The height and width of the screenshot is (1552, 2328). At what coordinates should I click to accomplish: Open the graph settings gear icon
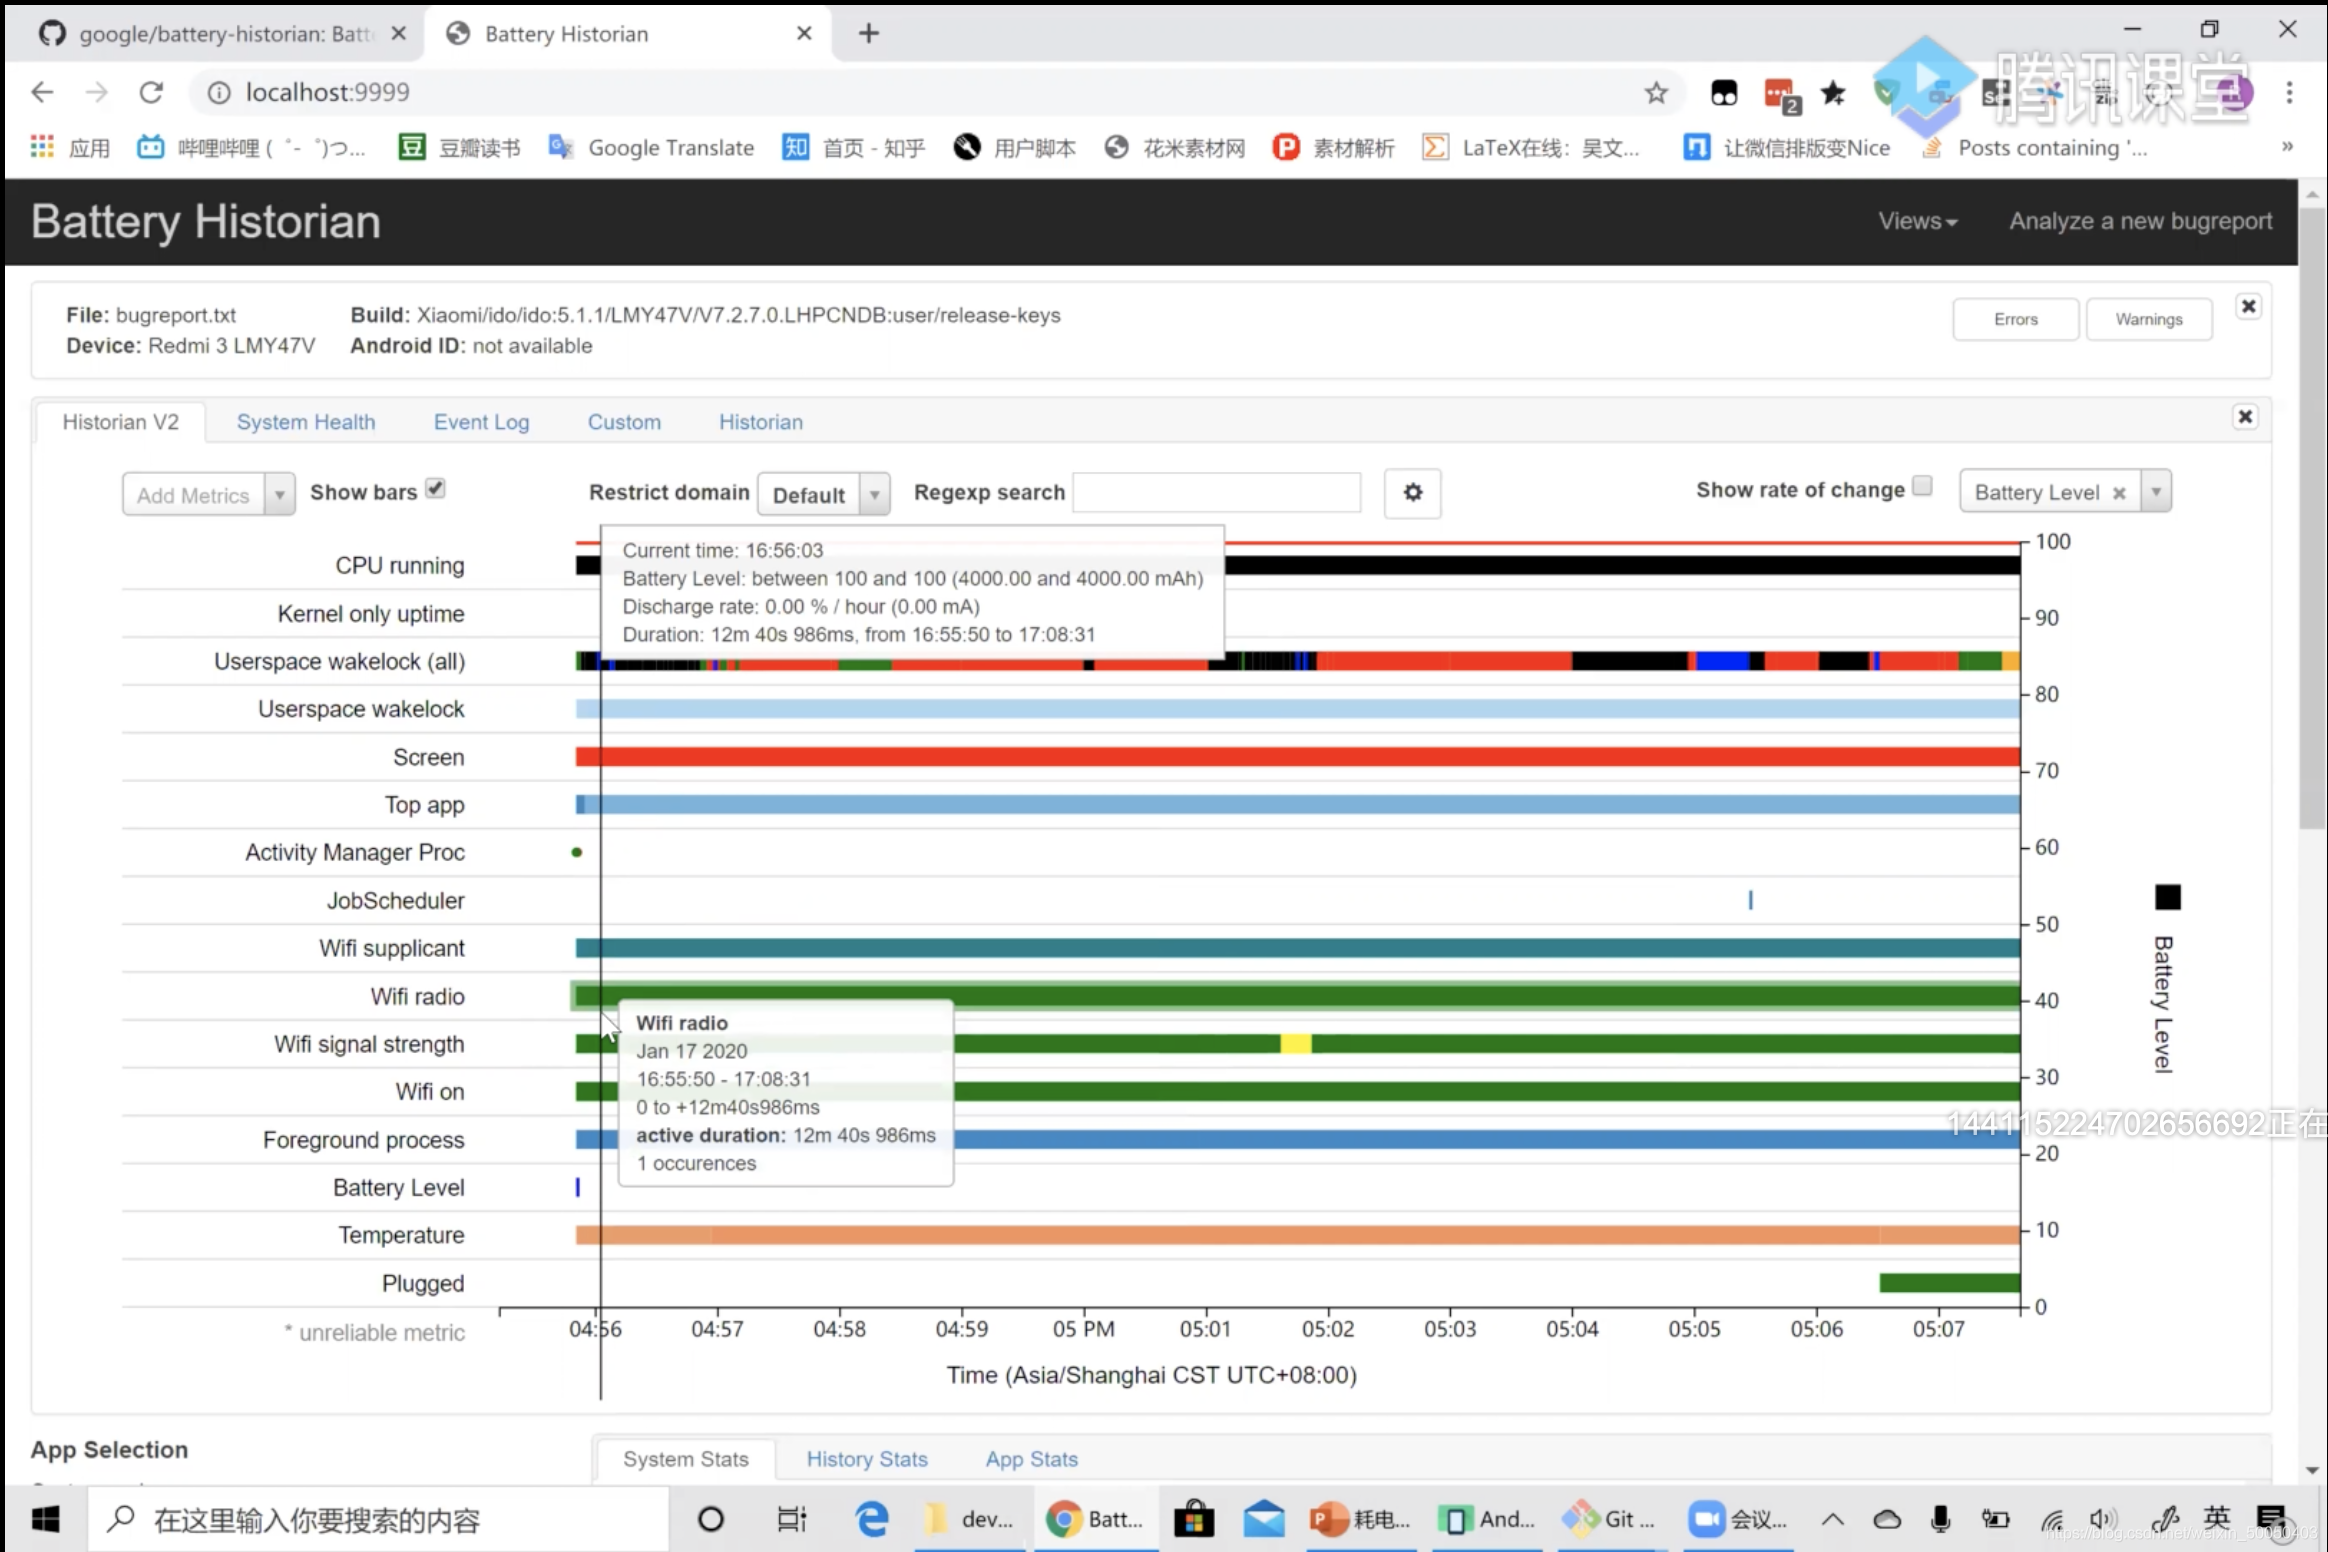pyautogui.click(x=1412, y=493)
